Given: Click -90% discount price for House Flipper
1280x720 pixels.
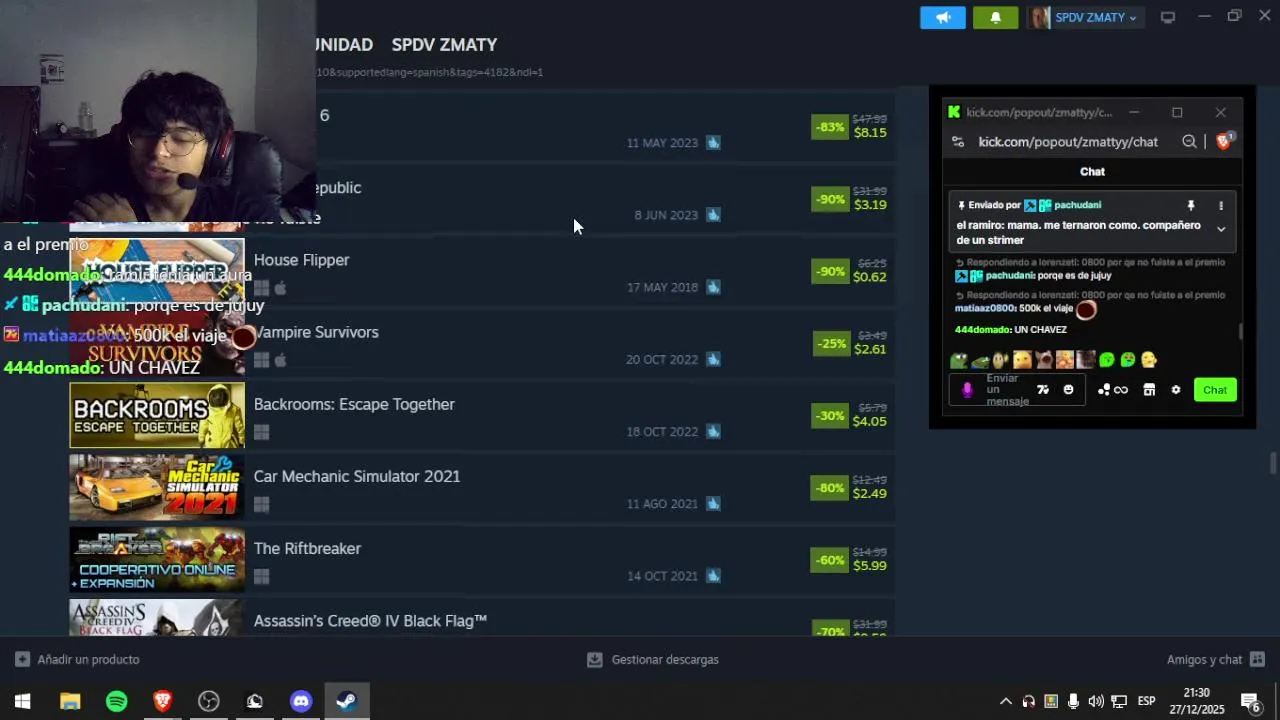Looking at the screenshot, I should (850, 271).
